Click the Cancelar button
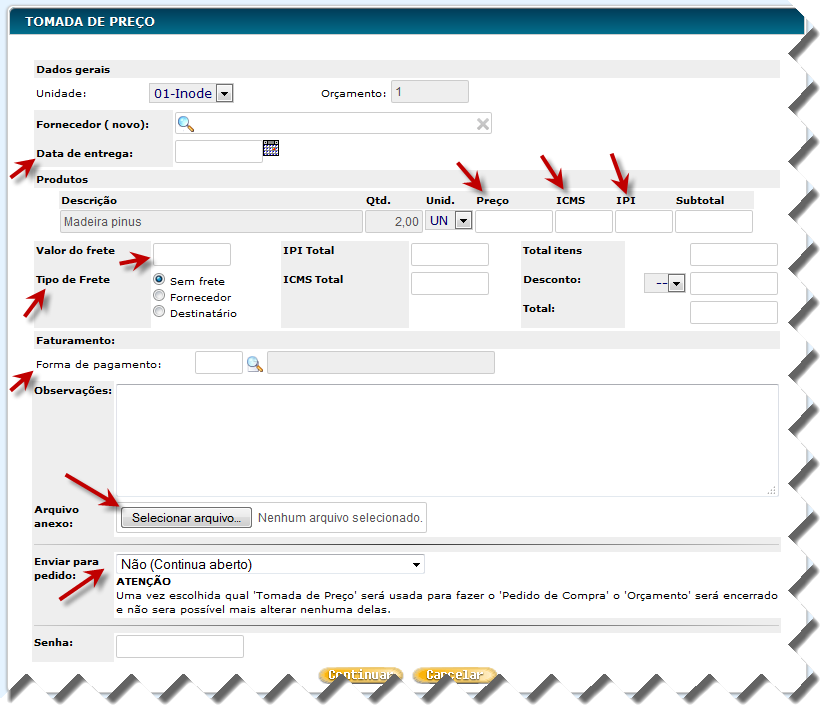The height and width of the screenshot is (714, 829). [x=454, y=675]
